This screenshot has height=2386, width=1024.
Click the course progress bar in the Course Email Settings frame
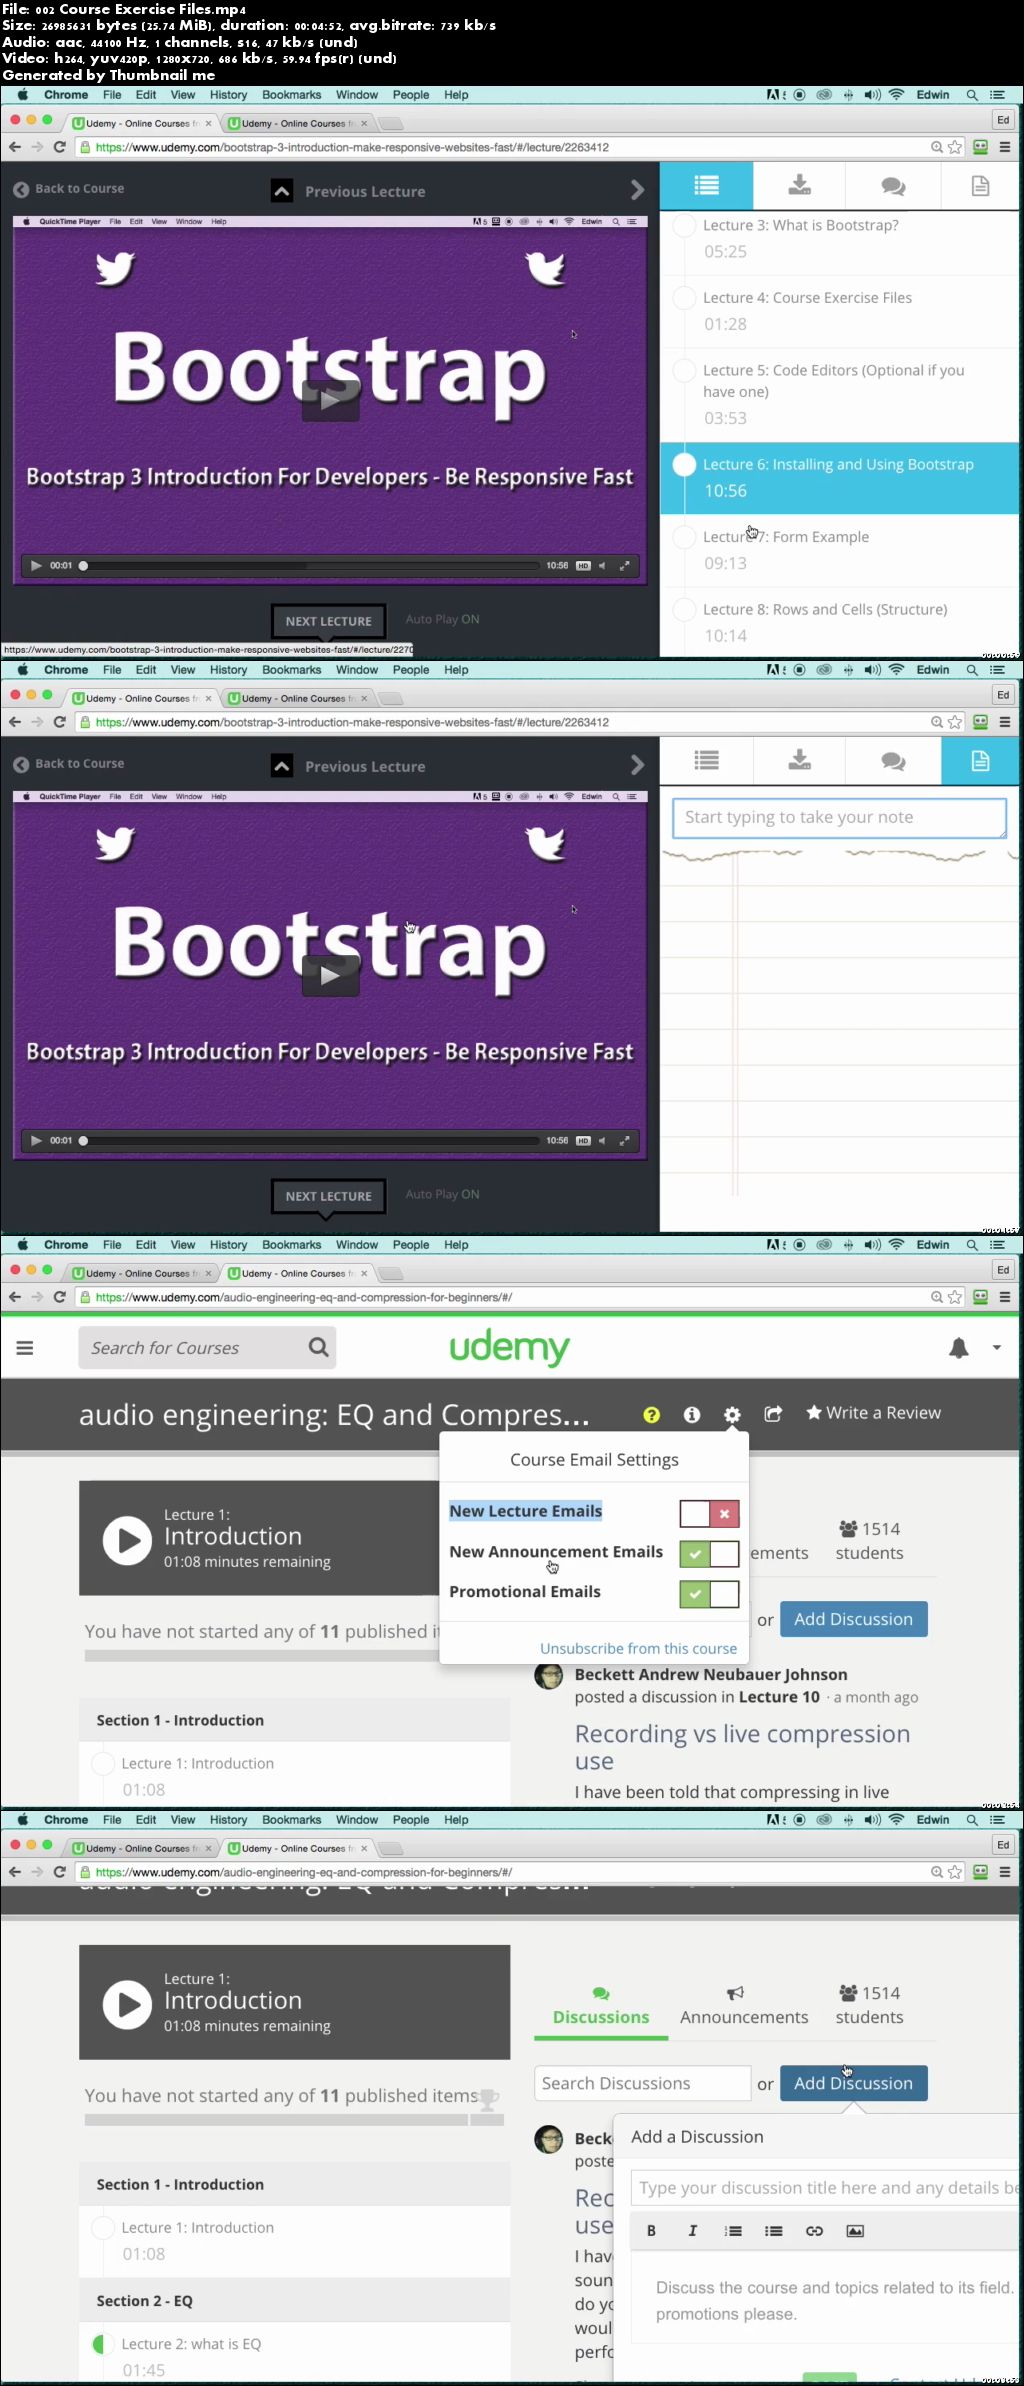tap(262, 1656)
